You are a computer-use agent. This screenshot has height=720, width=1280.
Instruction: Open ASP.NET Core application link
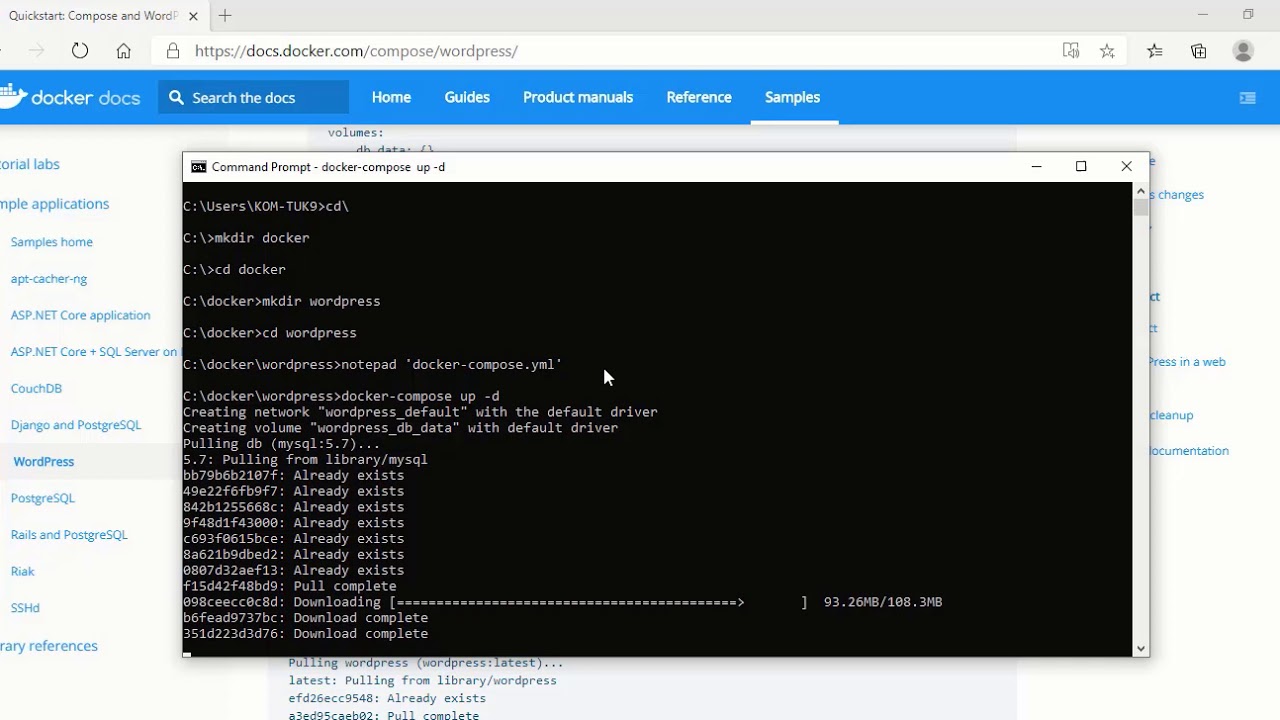pyautogui.click(x=80, y=315)
